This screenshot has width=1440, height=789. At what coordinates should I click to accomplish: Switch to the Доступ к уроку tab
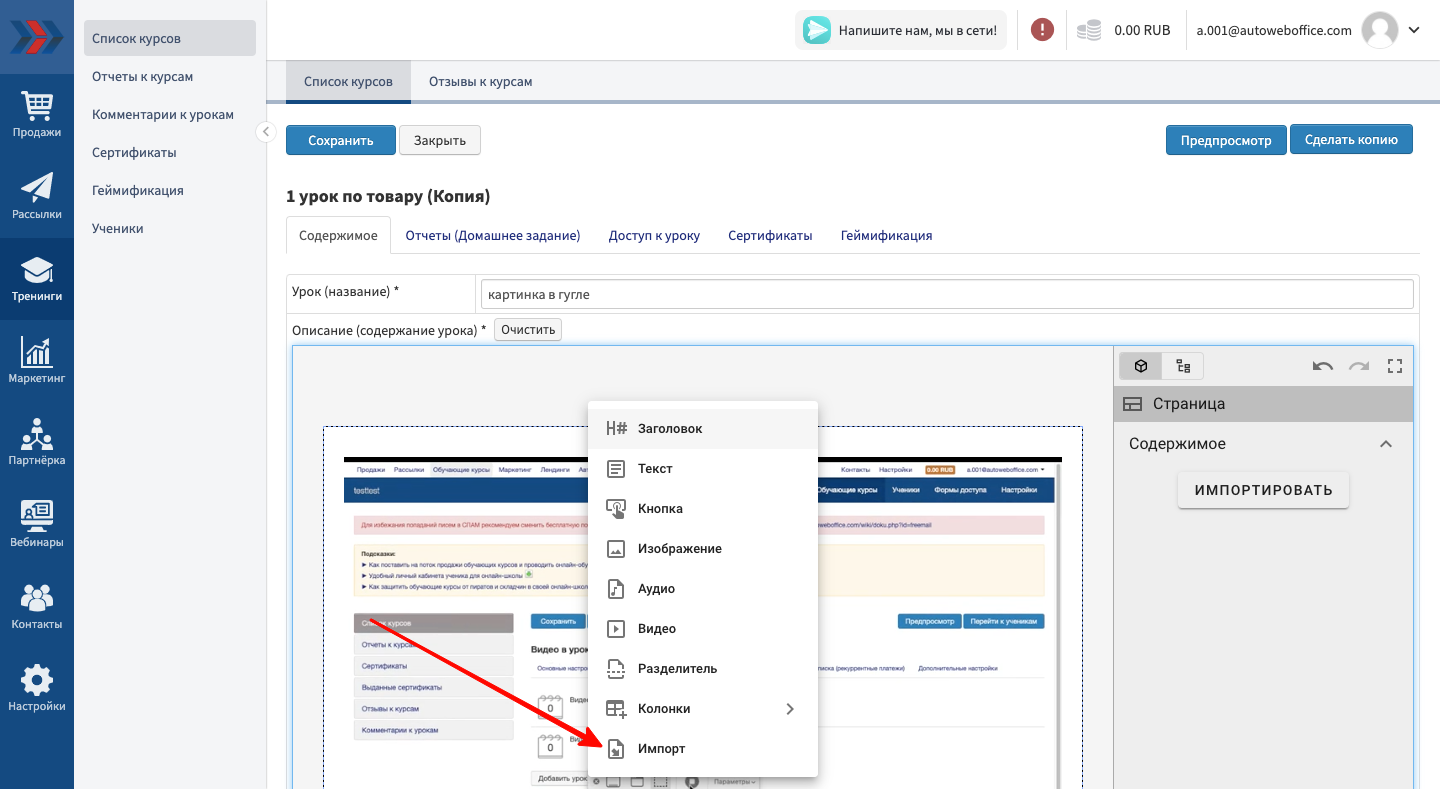[654, 236]
